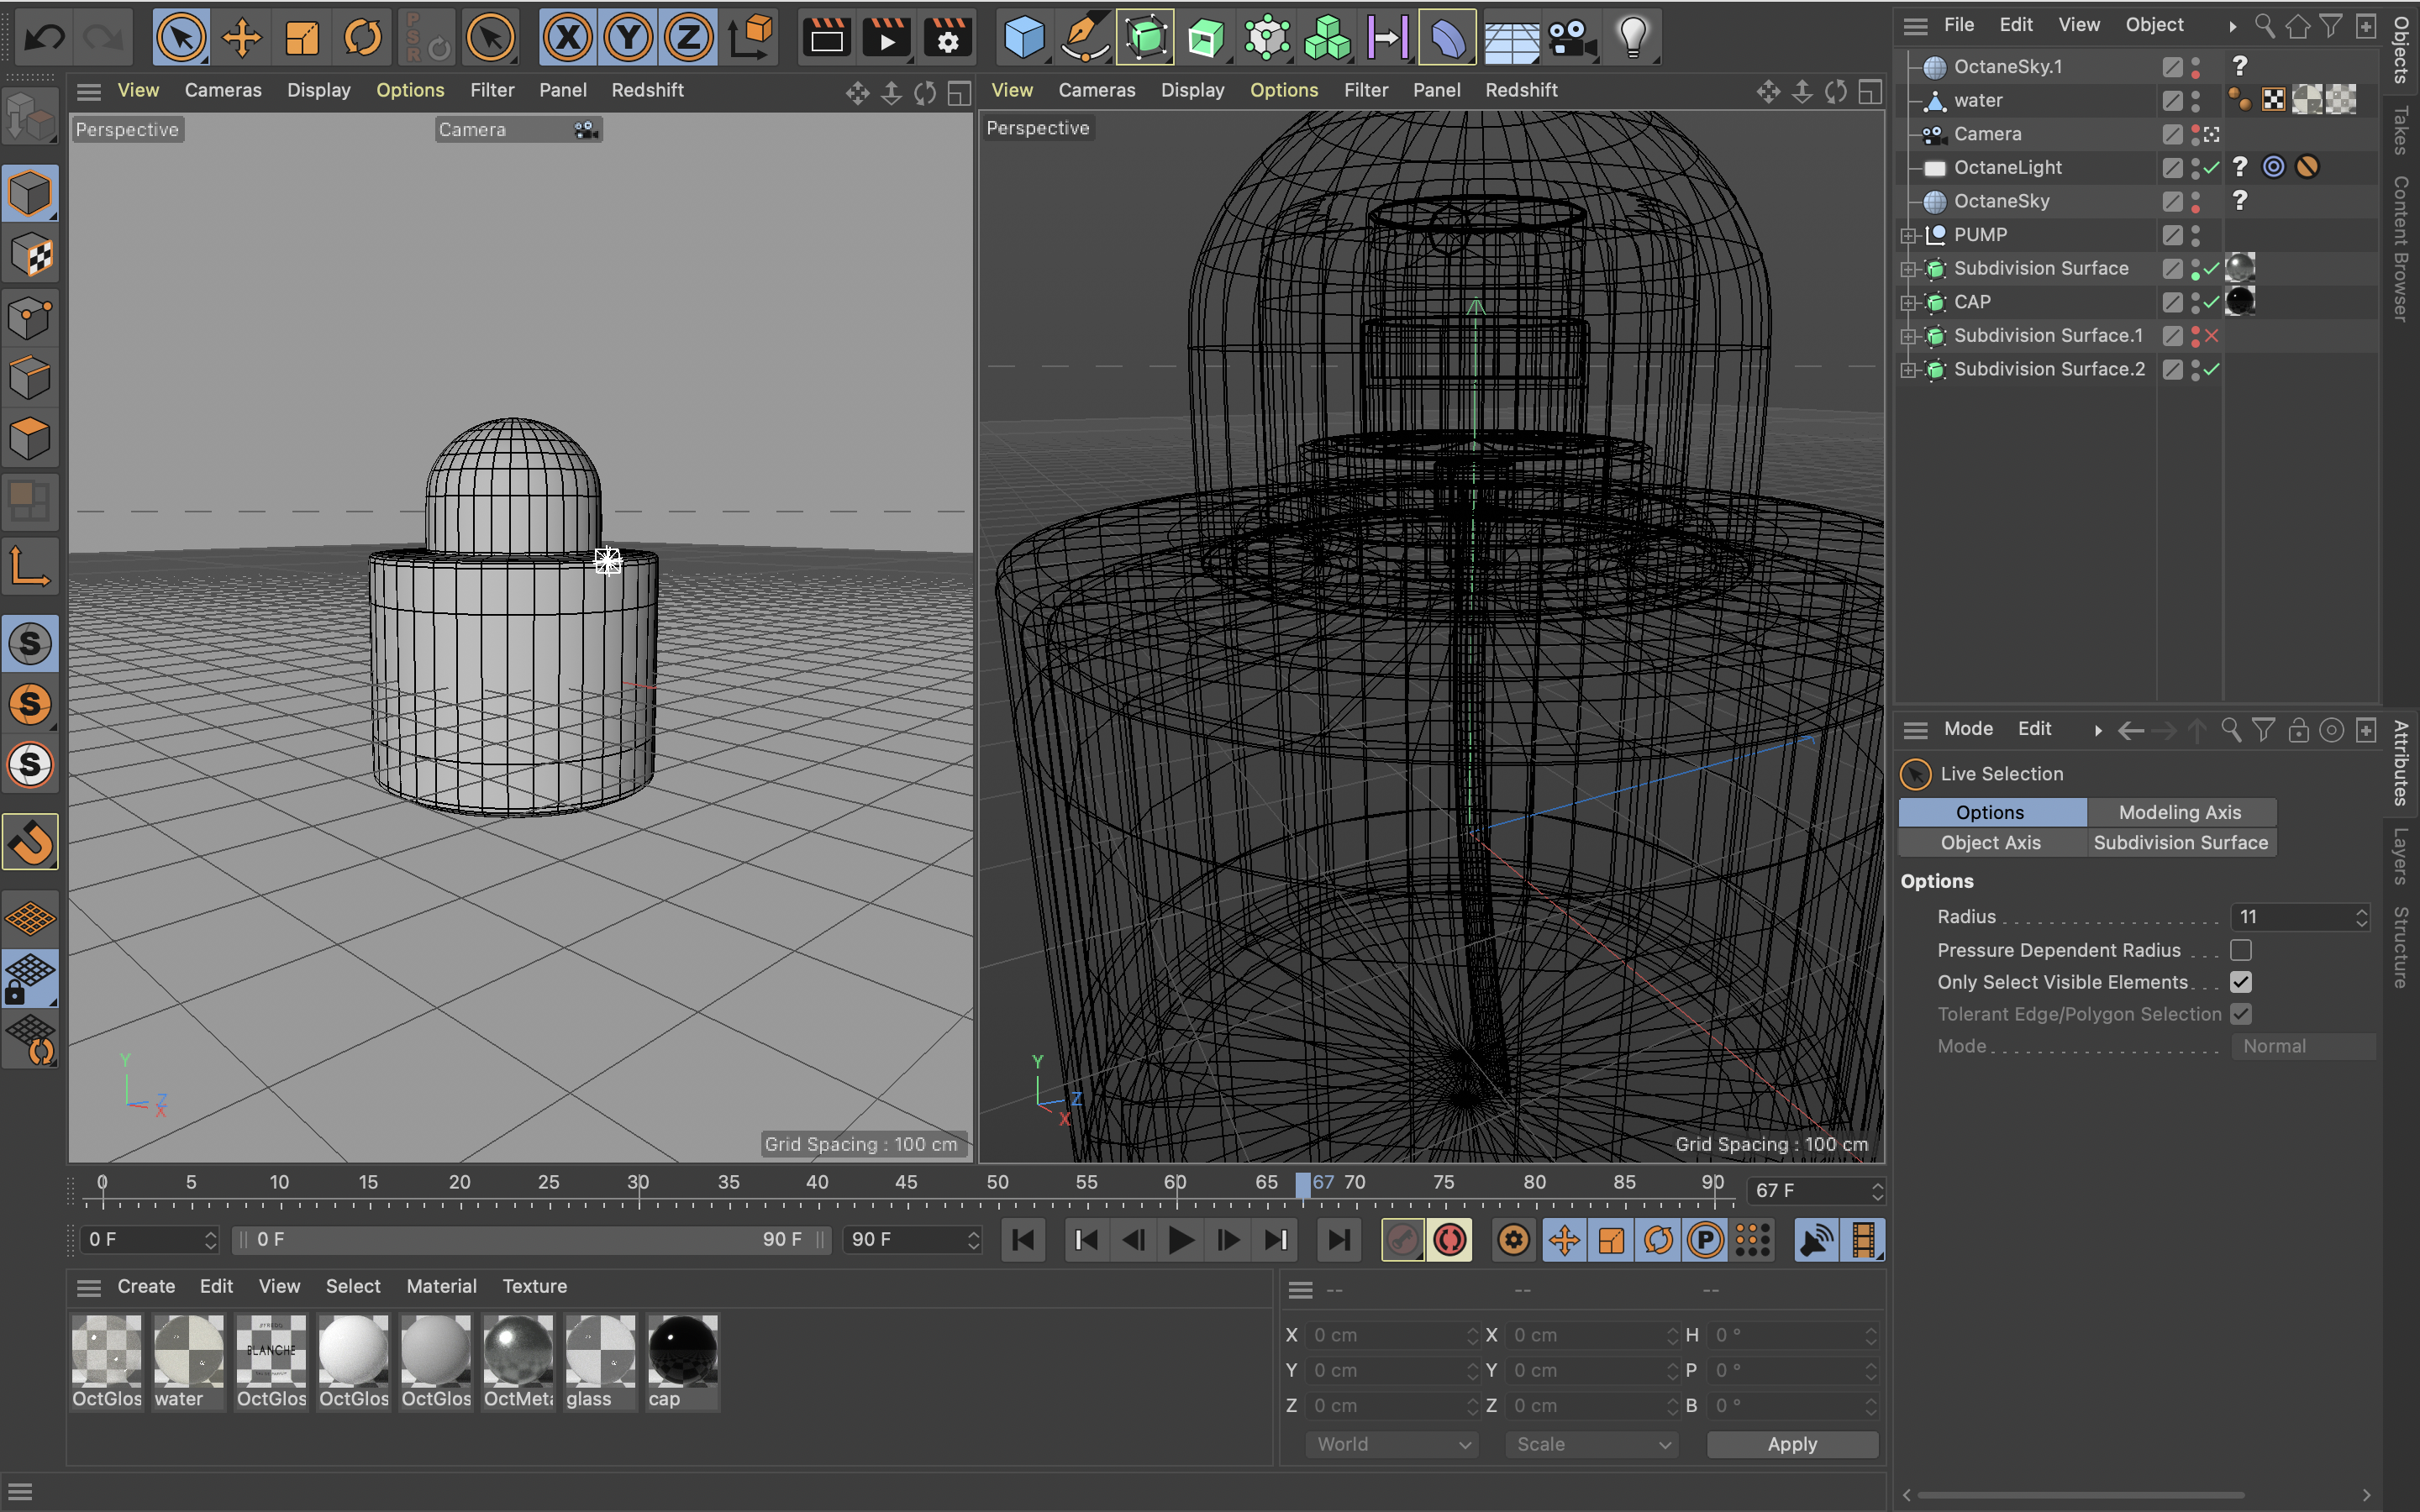Toggle the X axis lock icon
2420x1512 pixels.
coord(568,38)
